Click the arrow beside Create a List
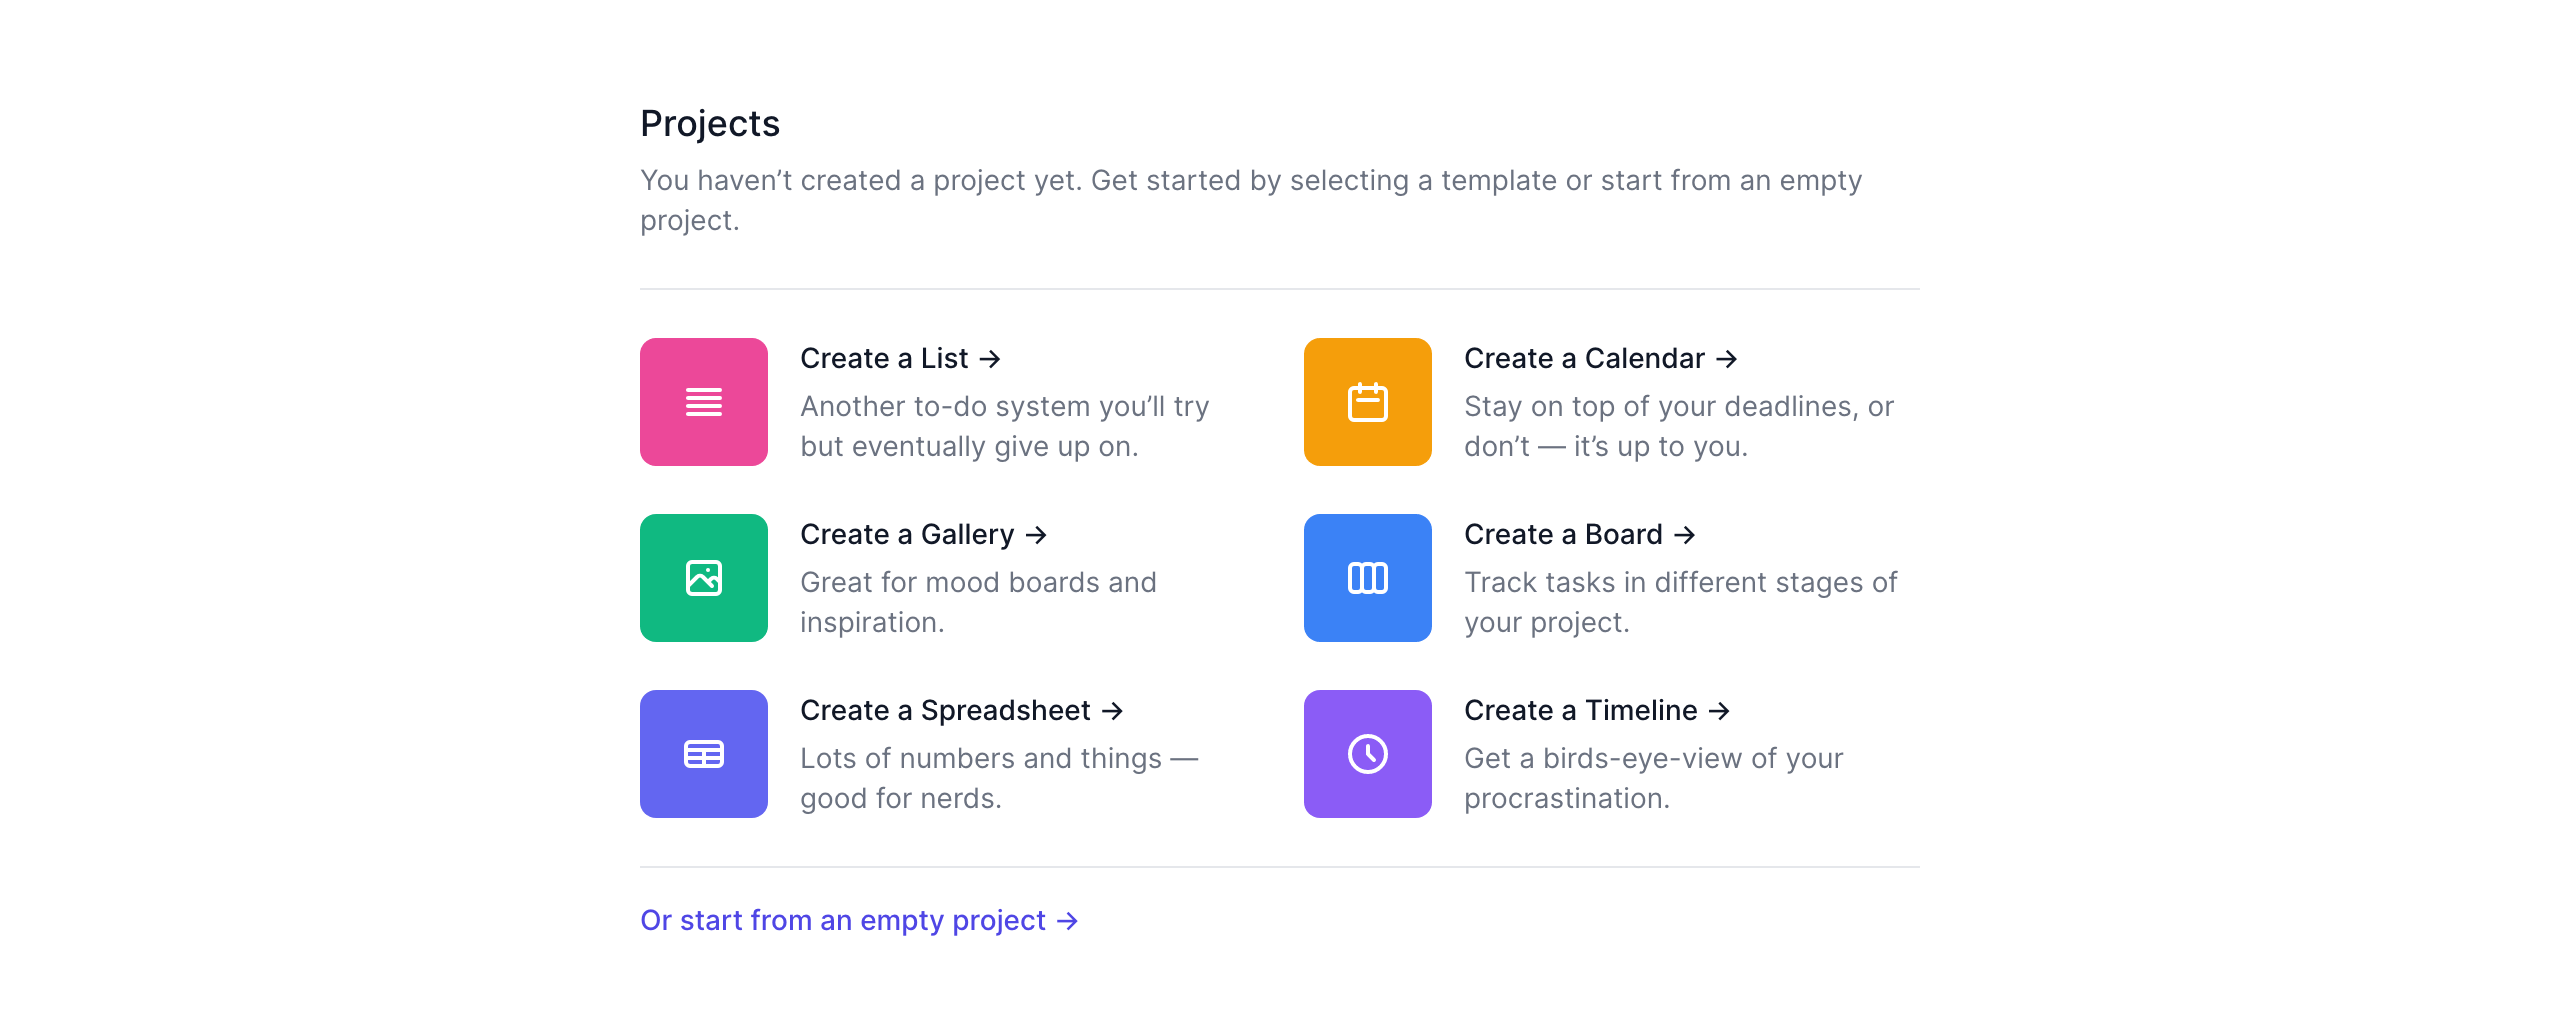2560x1036 pixels. point(990,359)
